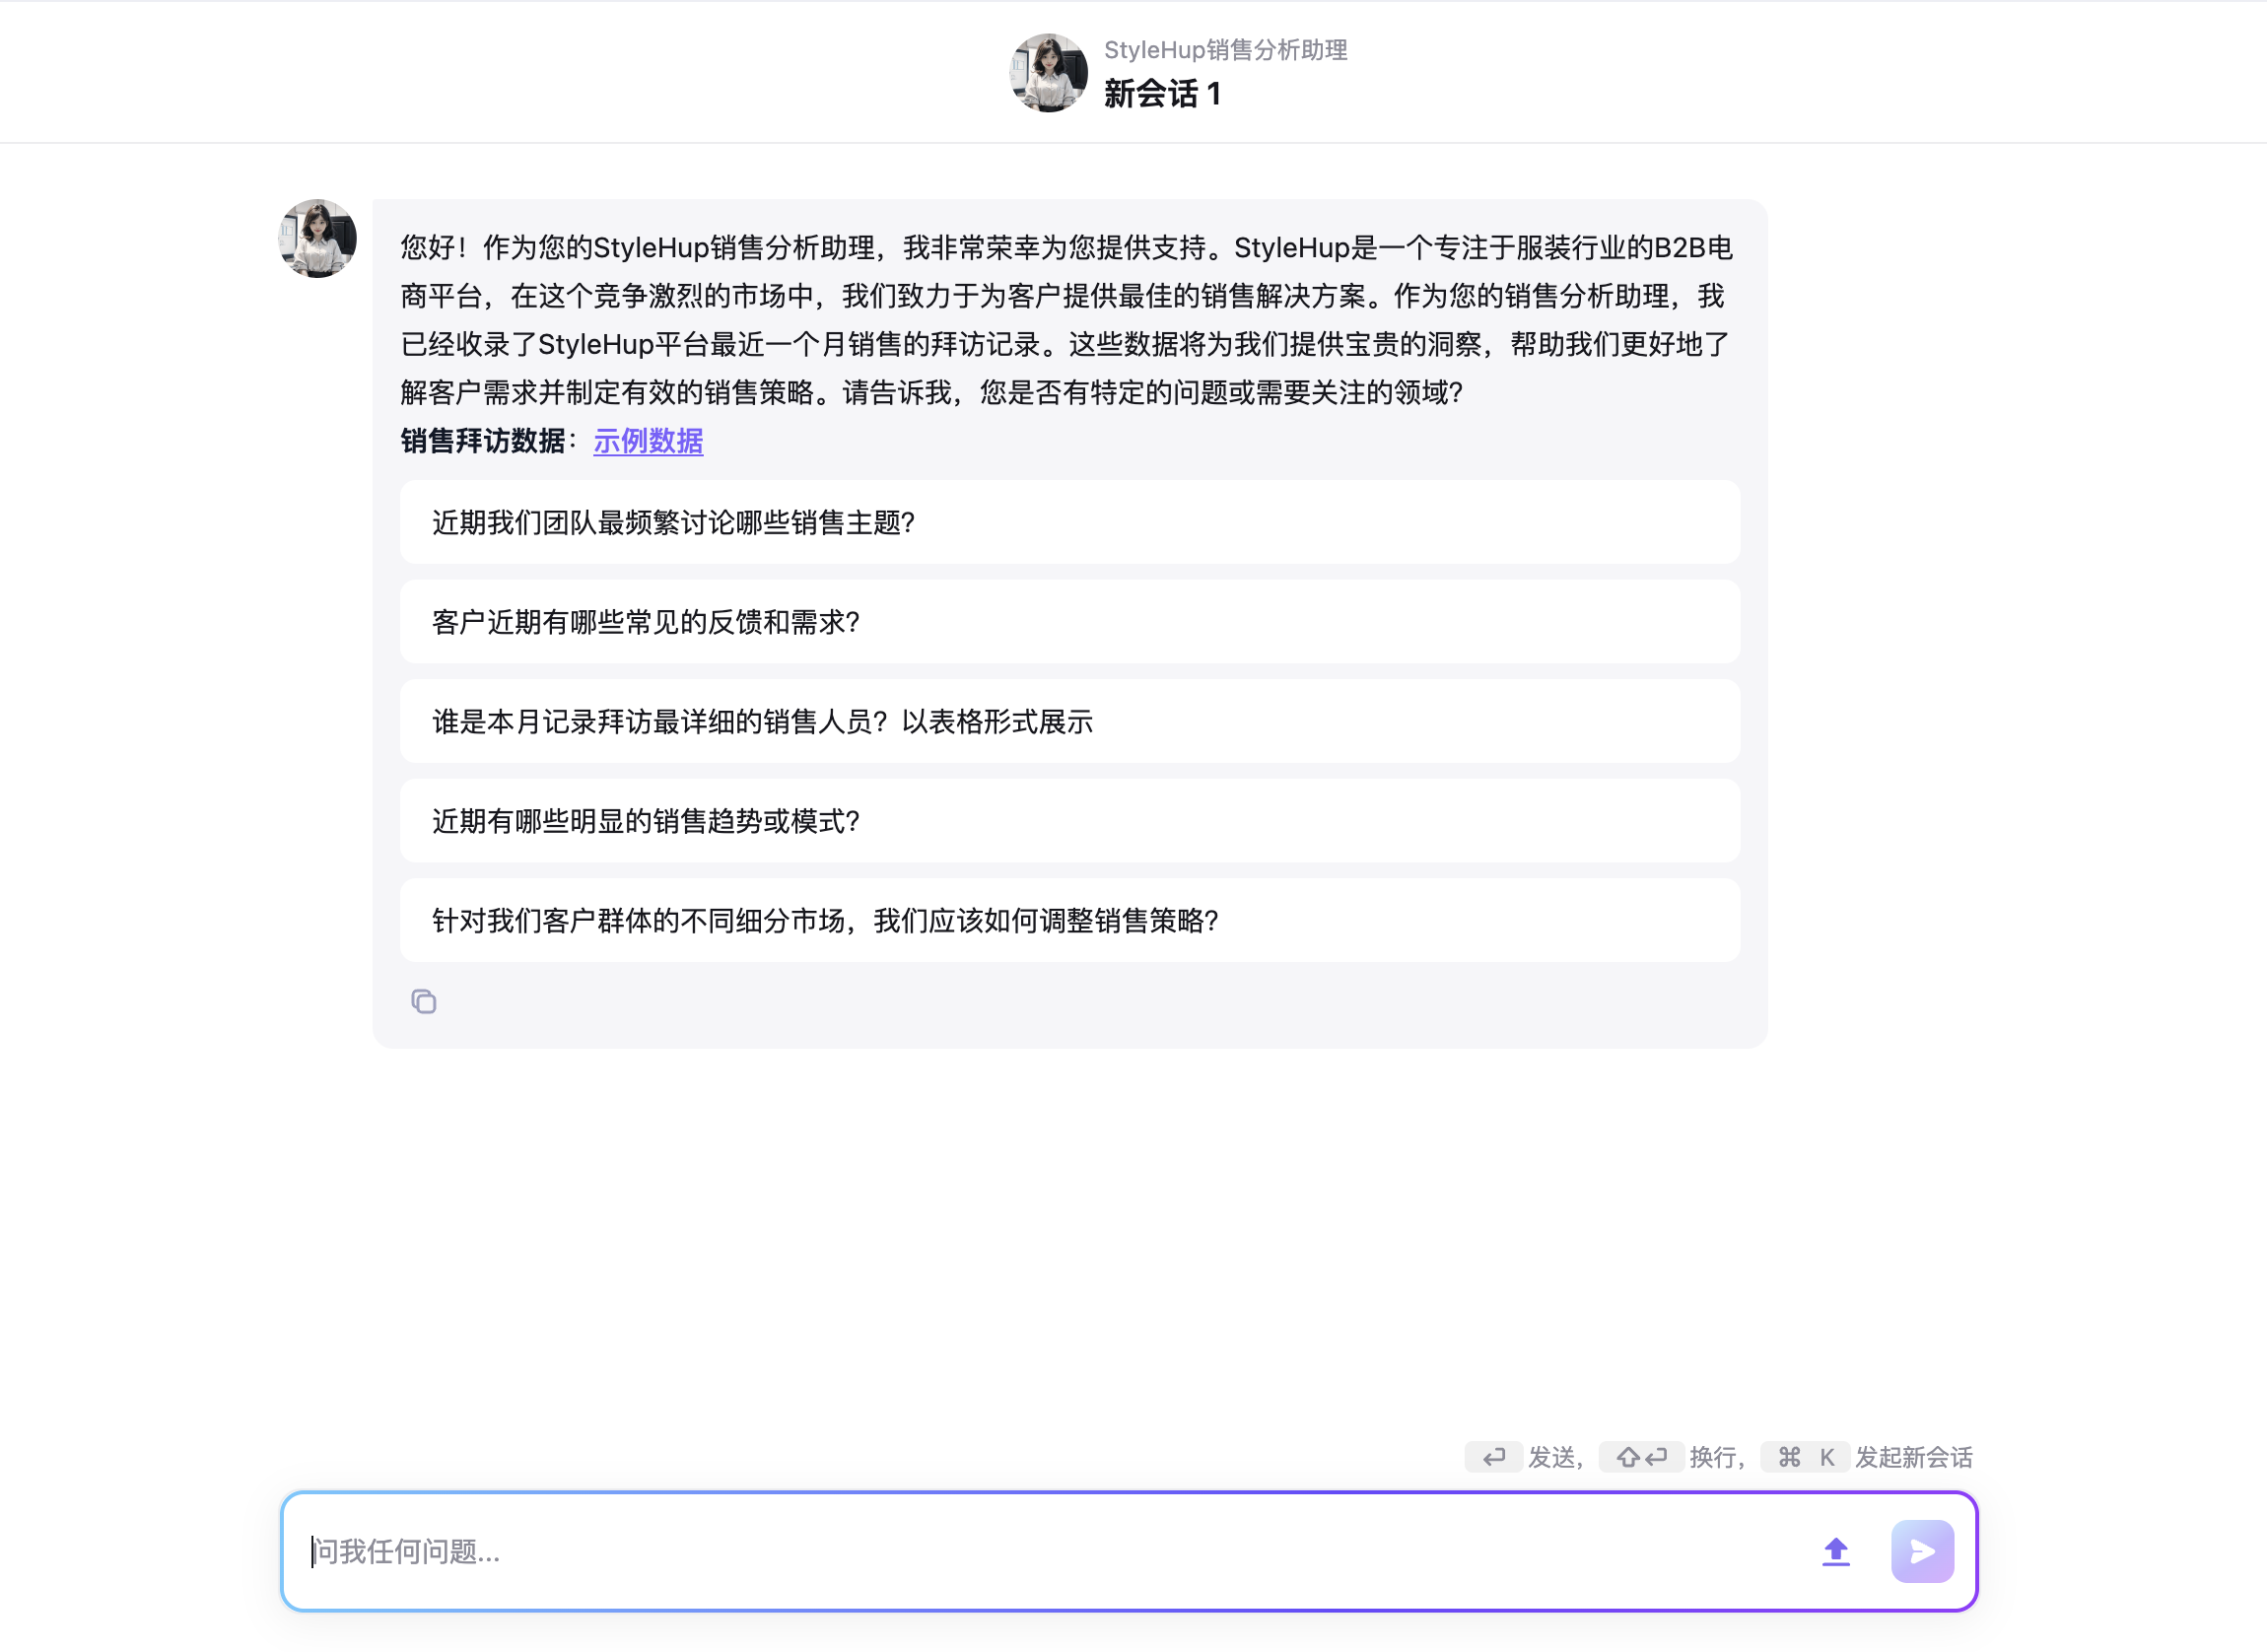Click the upload file arrow icon
Screen dimensions: 2267x1652
coord(1836,1551)
